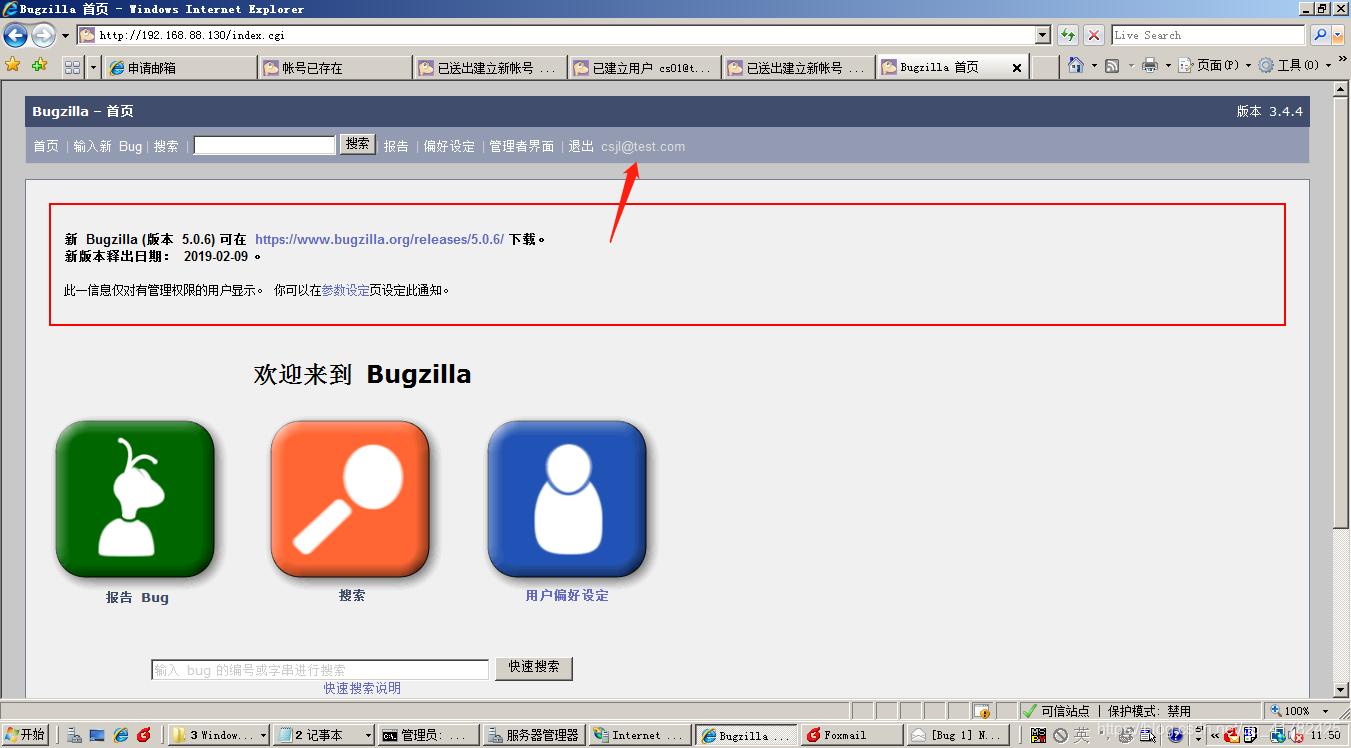Click the 偏好设定 link
Screen dimensions: 1351x748
(x=449, y=146)
